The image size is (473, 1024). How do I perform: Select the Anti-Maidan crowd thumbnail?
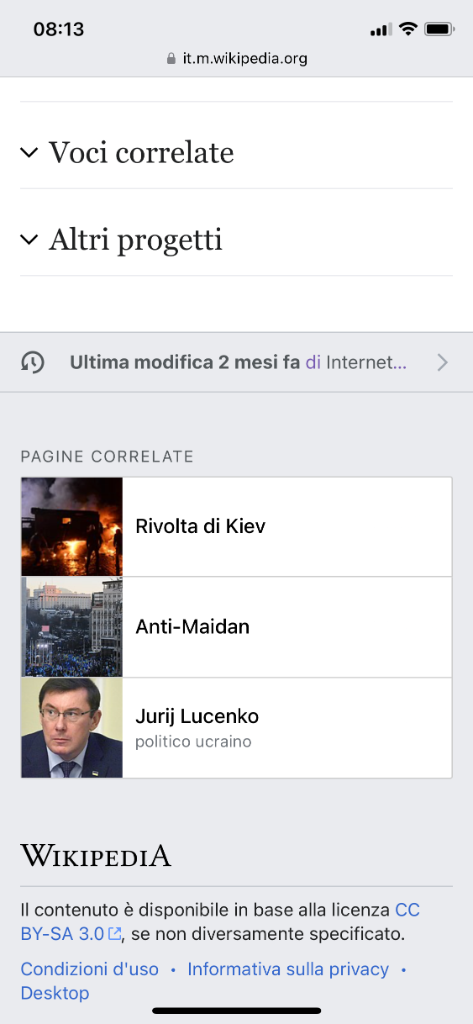pos(72,627)
